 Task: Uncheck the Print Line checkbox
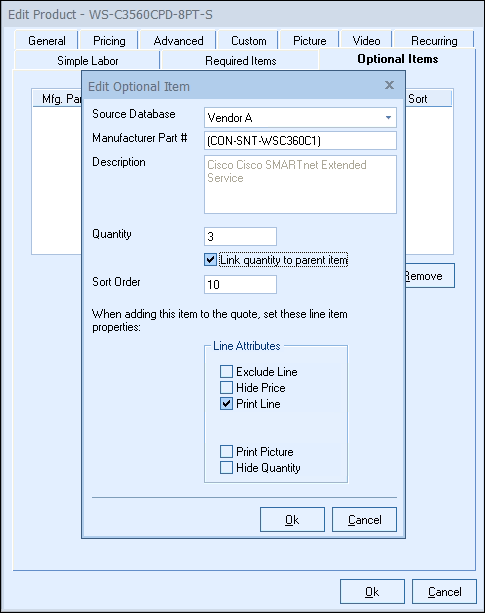tap(226, 403)
